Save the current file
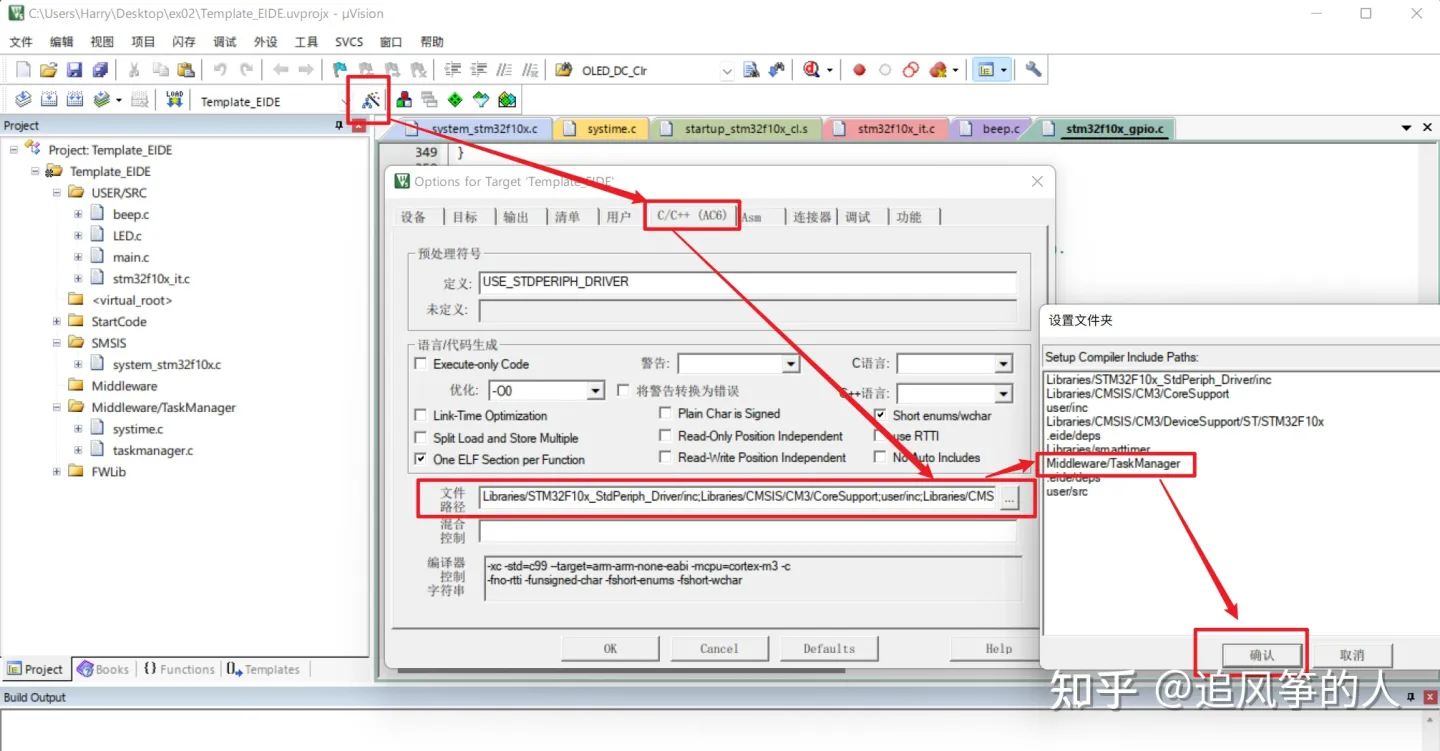This screenshot has width=1440, height=751. coord(74,70)
